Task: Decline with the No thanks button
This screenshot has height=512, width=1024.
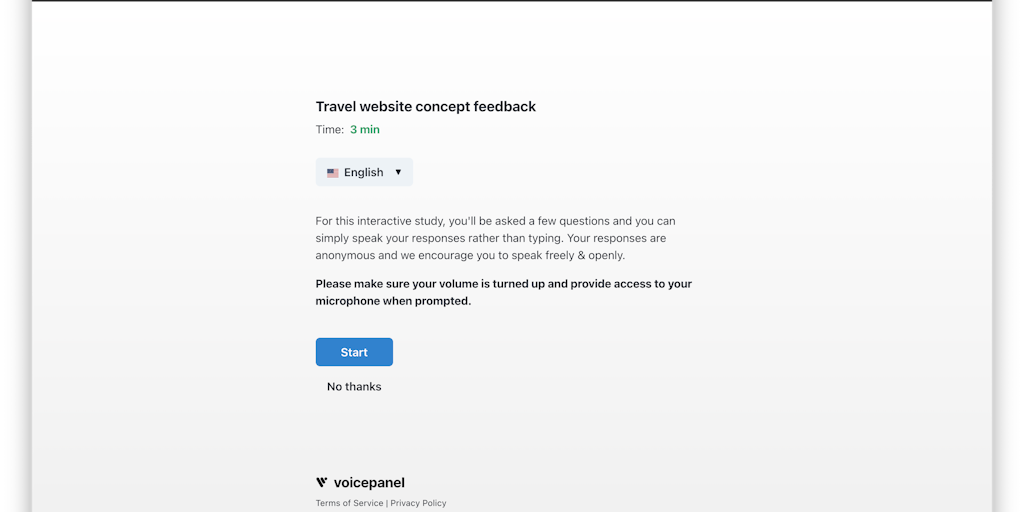Action: coord(354,386)
